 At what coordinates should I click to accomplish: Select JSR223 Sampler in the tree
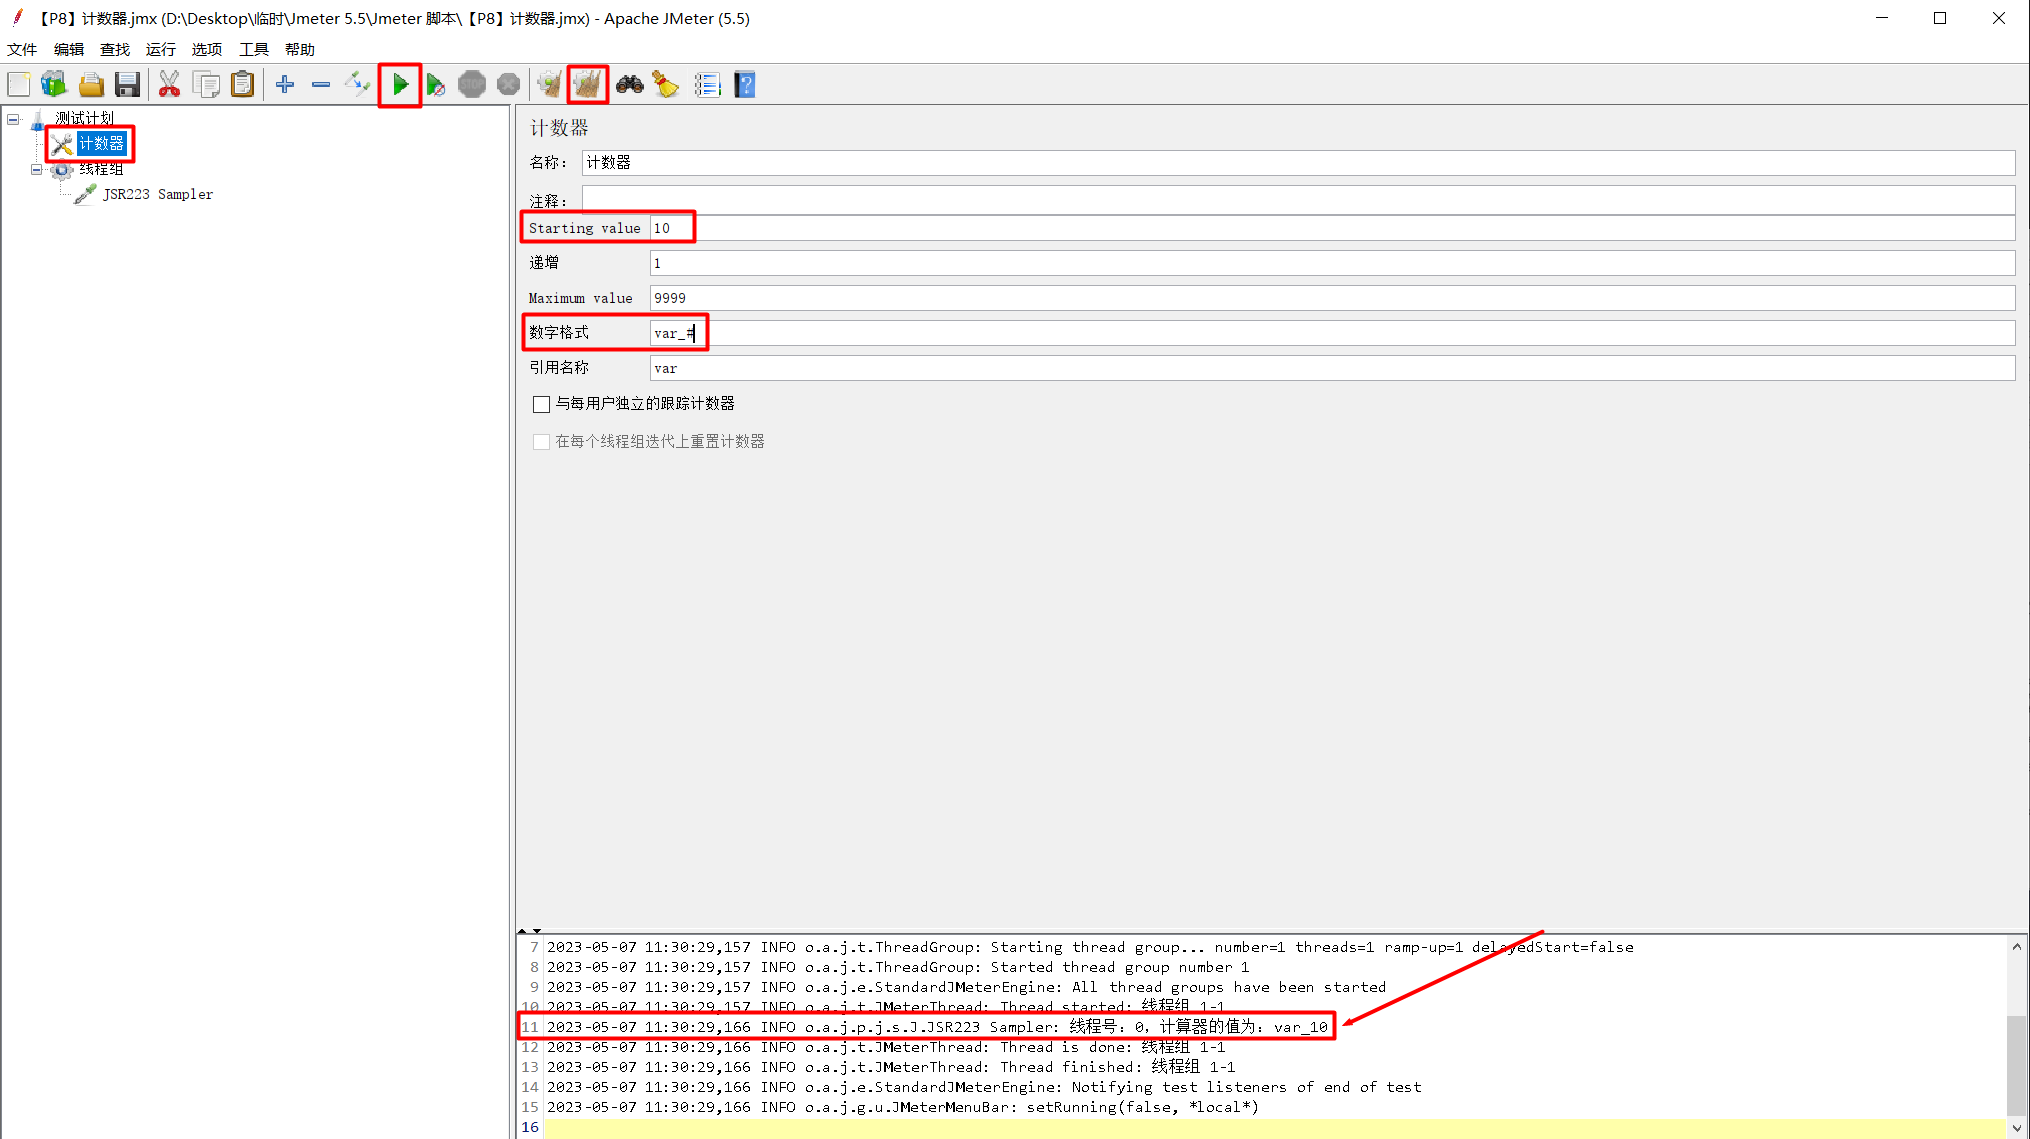[157, 194]
